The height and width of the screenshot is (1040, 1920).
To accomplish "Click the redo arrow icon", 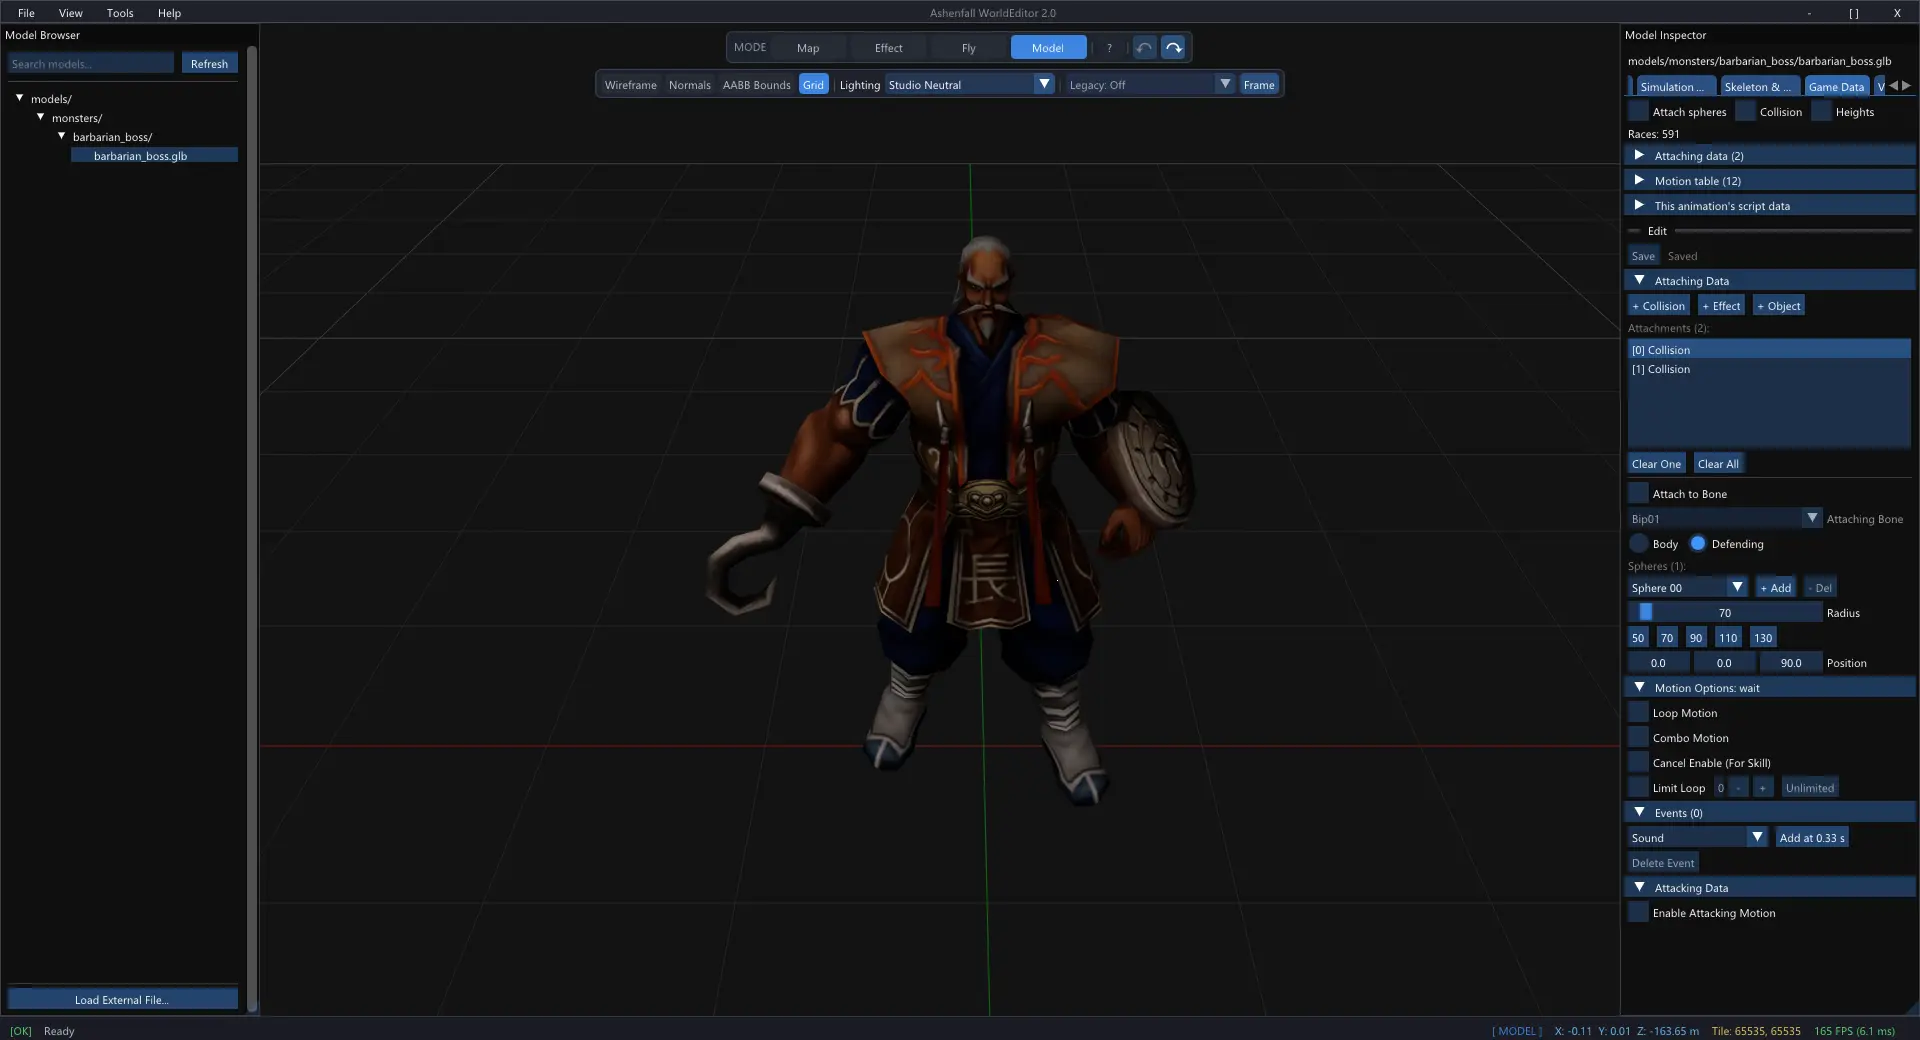I will (x=1174, y=47).
